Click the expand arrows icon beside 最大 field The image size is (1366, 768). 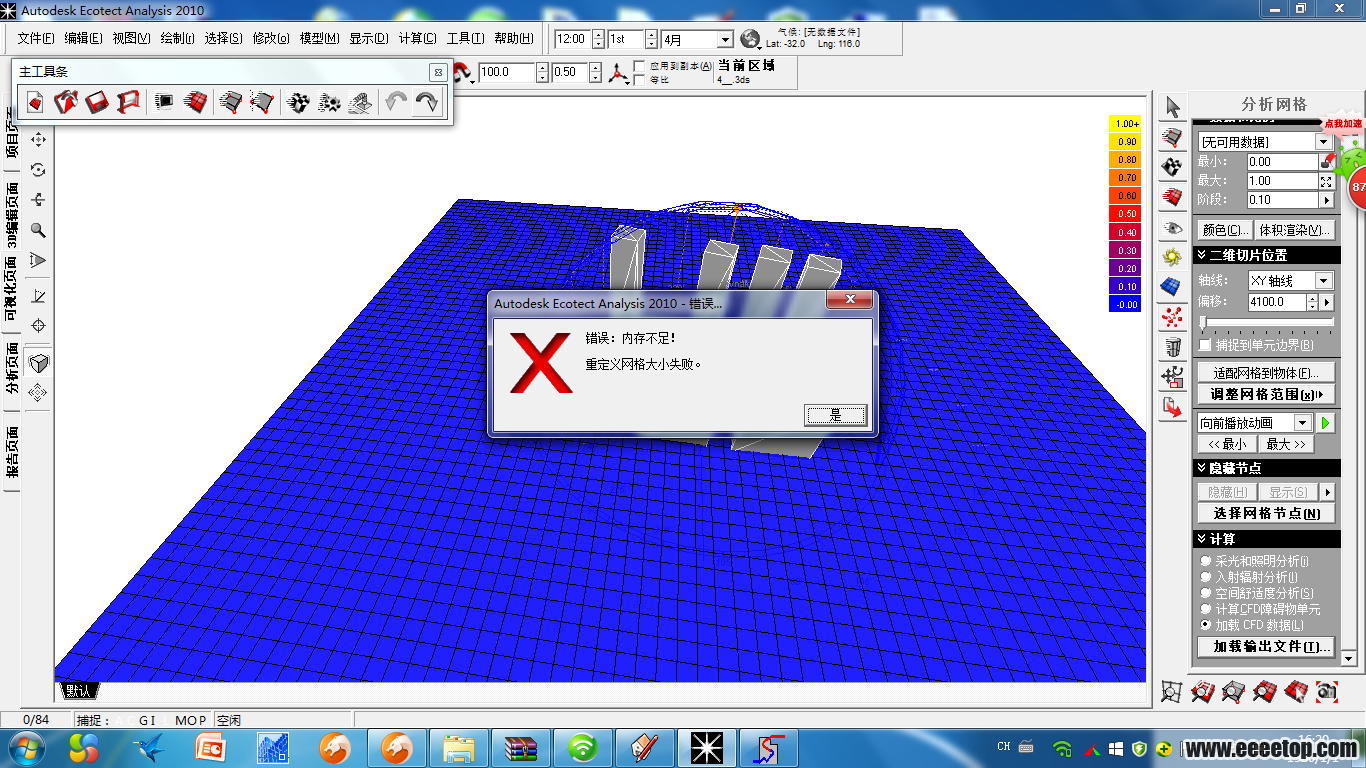pos(1327,181)
